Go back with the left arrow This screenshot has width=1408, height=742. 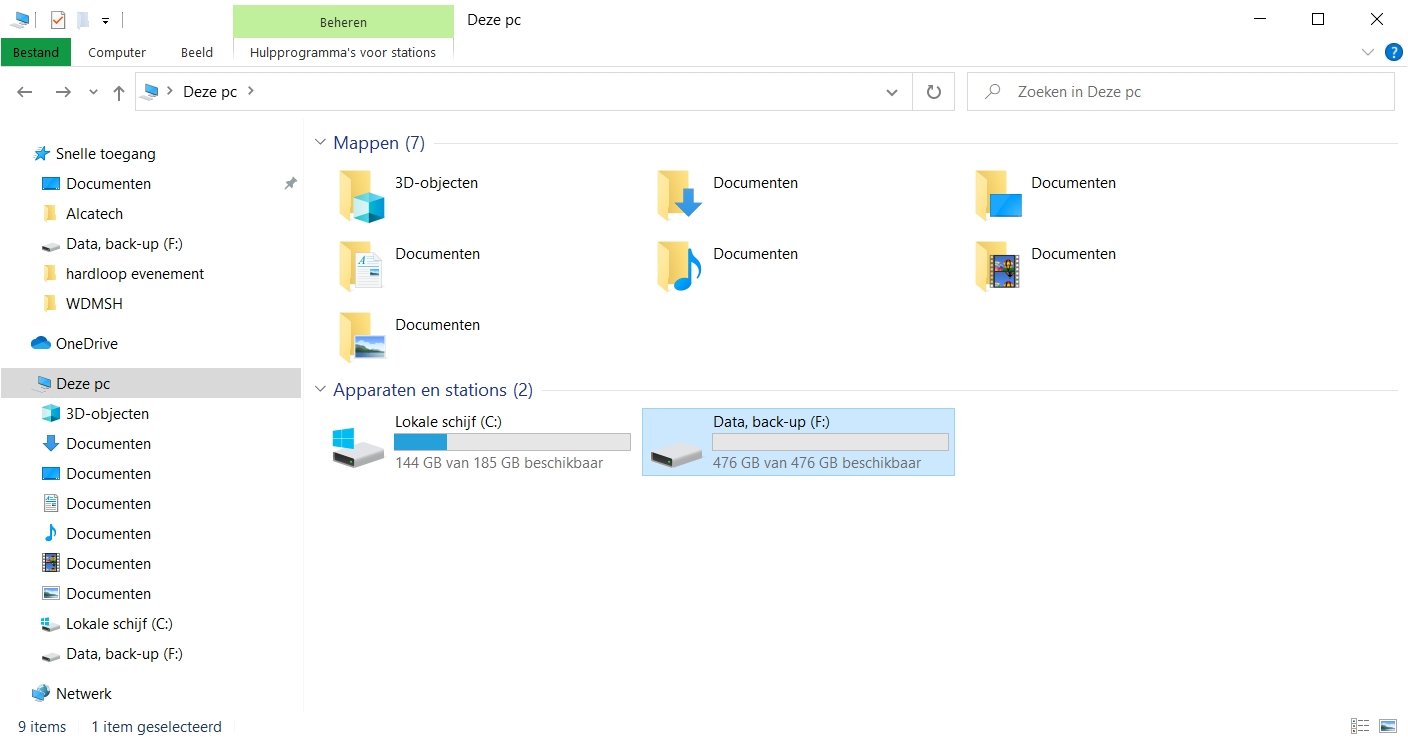(x=25, y=92)
